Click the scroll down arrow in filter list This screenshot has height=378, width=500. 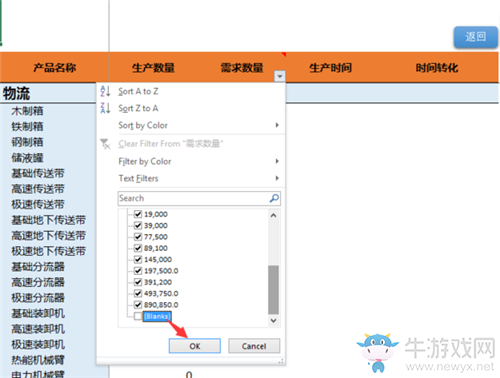pos(273,321)
